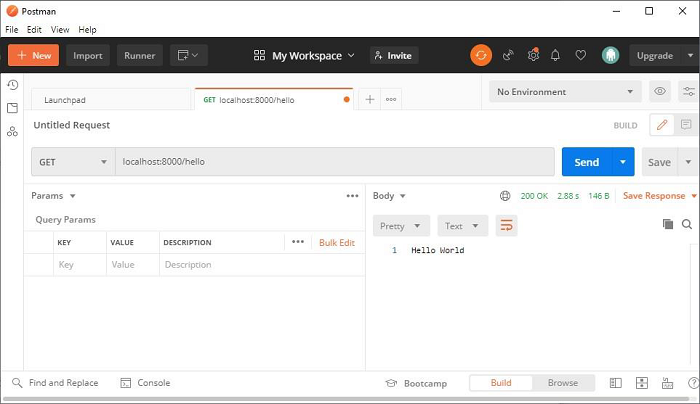This screenshot has width=700, height=404.
Task: Open the History sidebar icon
Action: [x=12, y=85]
